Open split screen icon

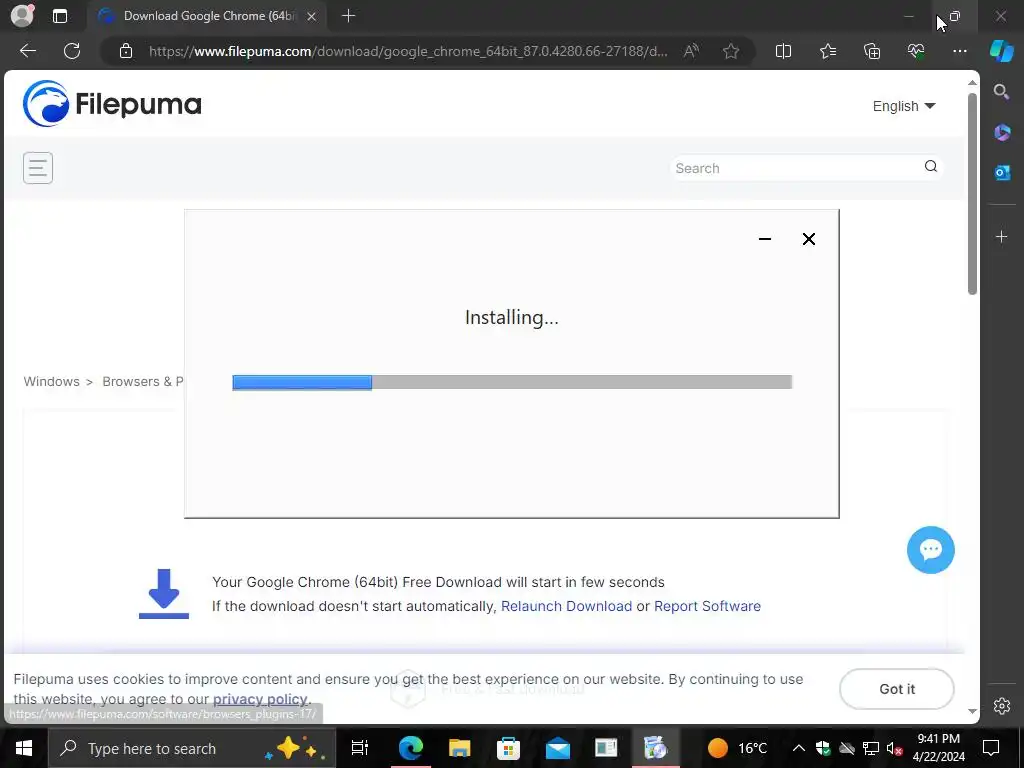click(783, 51)
